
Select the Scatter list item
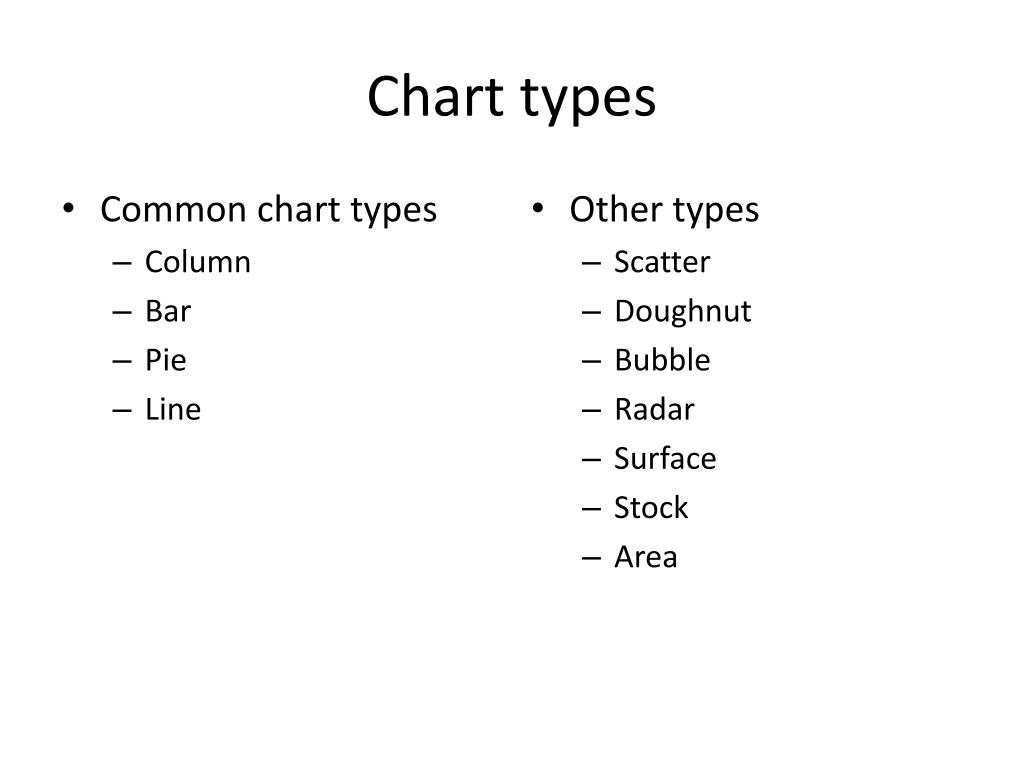click(x=662, y=262)
